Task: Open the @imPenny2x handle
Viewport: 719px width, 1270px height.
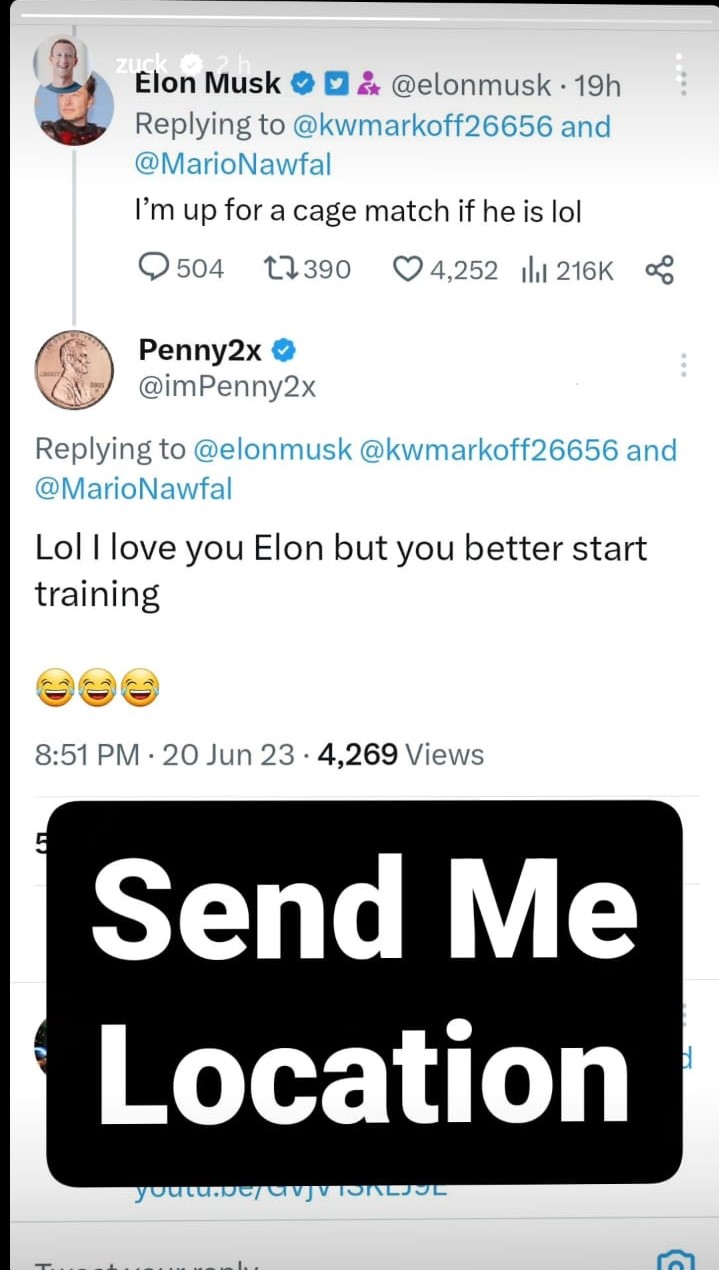Action: pyautogui.click(x=227, y=387)
